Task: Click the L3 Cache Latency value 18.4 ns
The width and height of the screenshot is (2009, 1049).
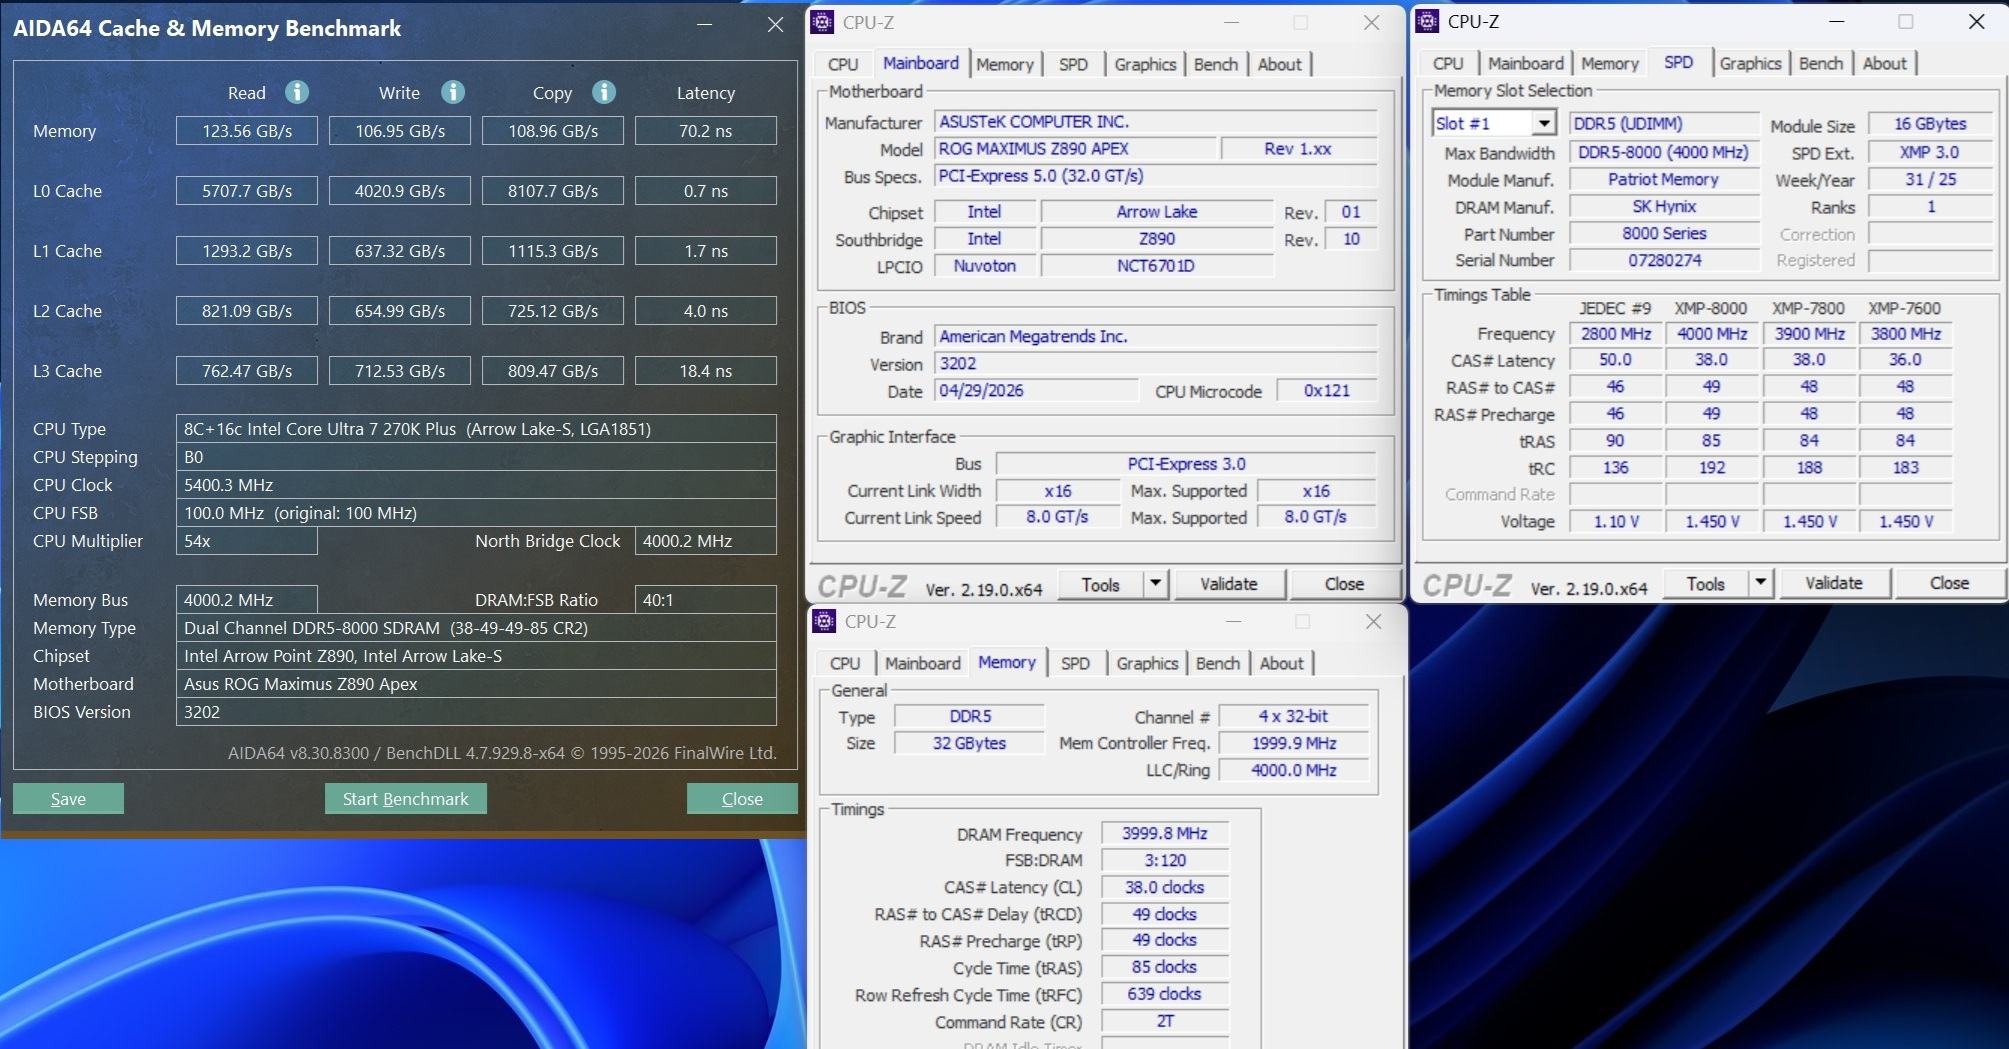Action: coord(706,371)
